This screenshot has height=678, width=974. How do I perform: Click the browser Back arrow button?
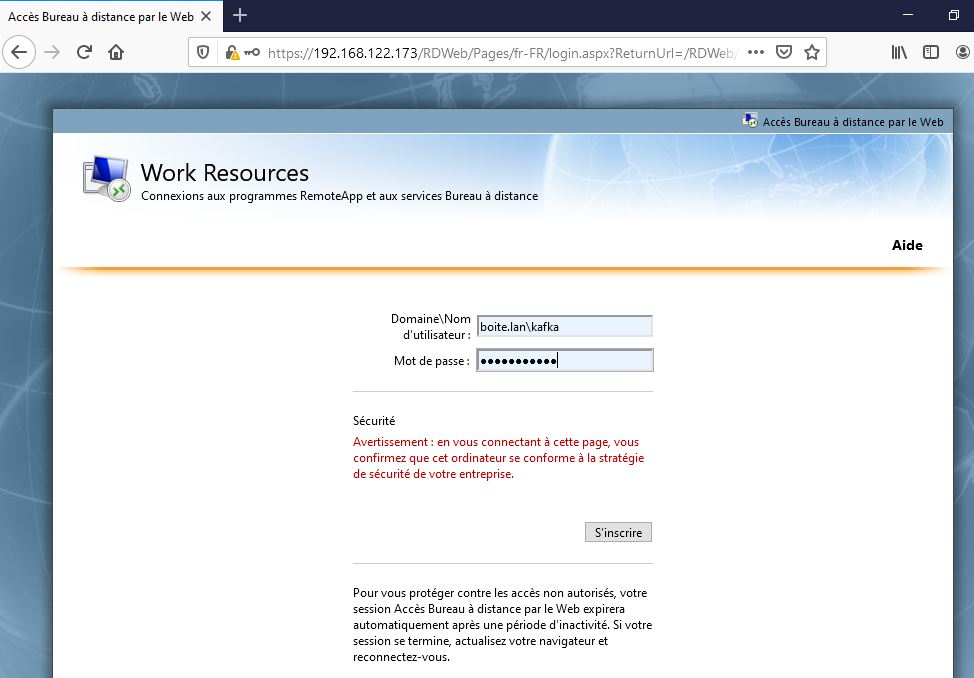tap(21, 52)
